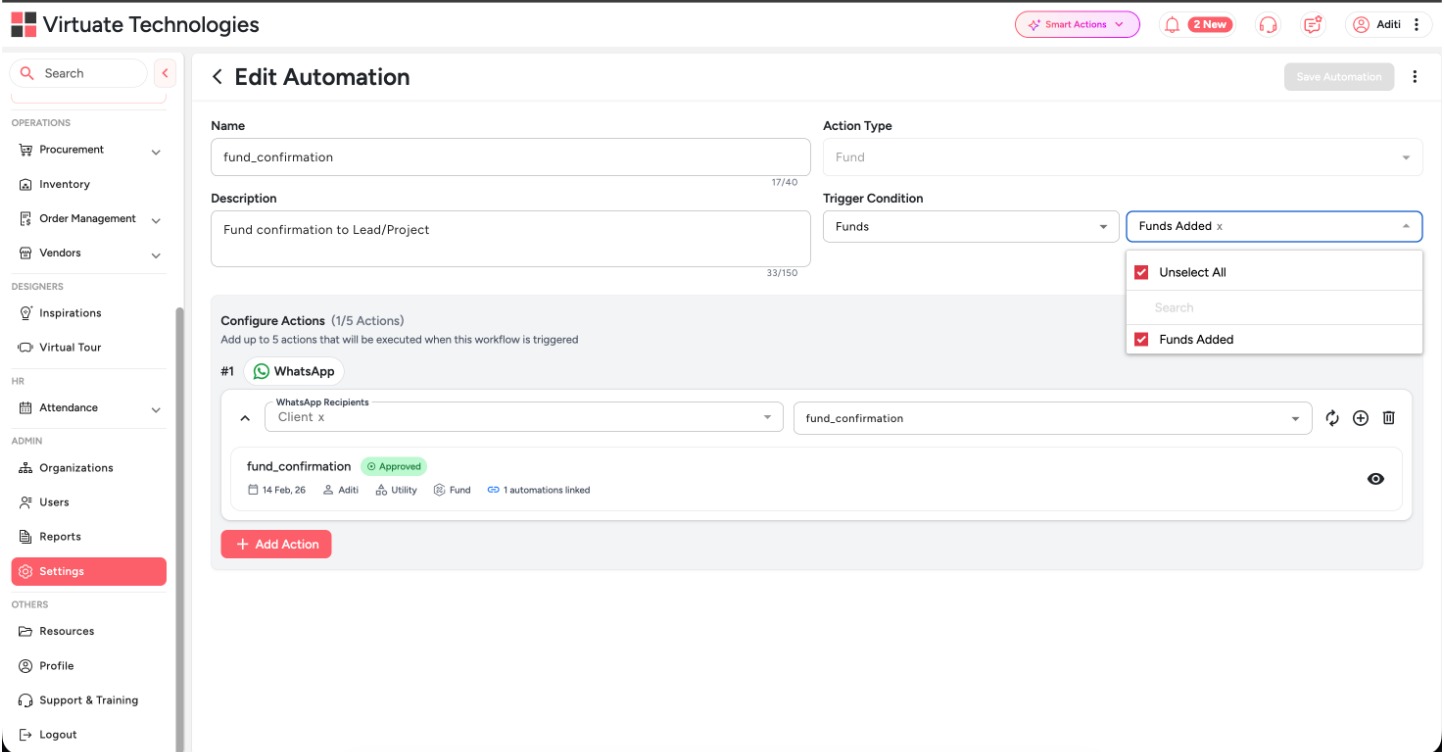Open the kebab menu beside Save Automation

1415,76
